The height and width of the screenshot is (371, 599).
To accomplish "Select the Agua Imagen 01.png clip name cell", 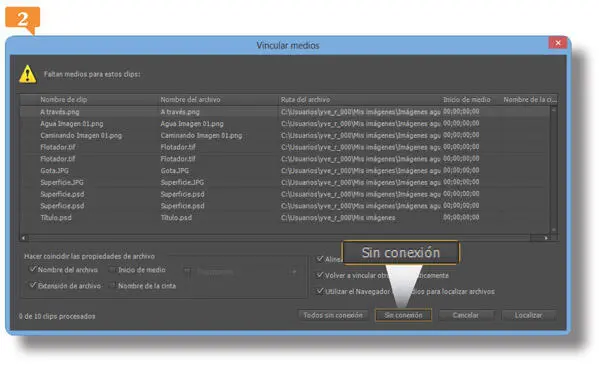I will (x=72, y=124).
